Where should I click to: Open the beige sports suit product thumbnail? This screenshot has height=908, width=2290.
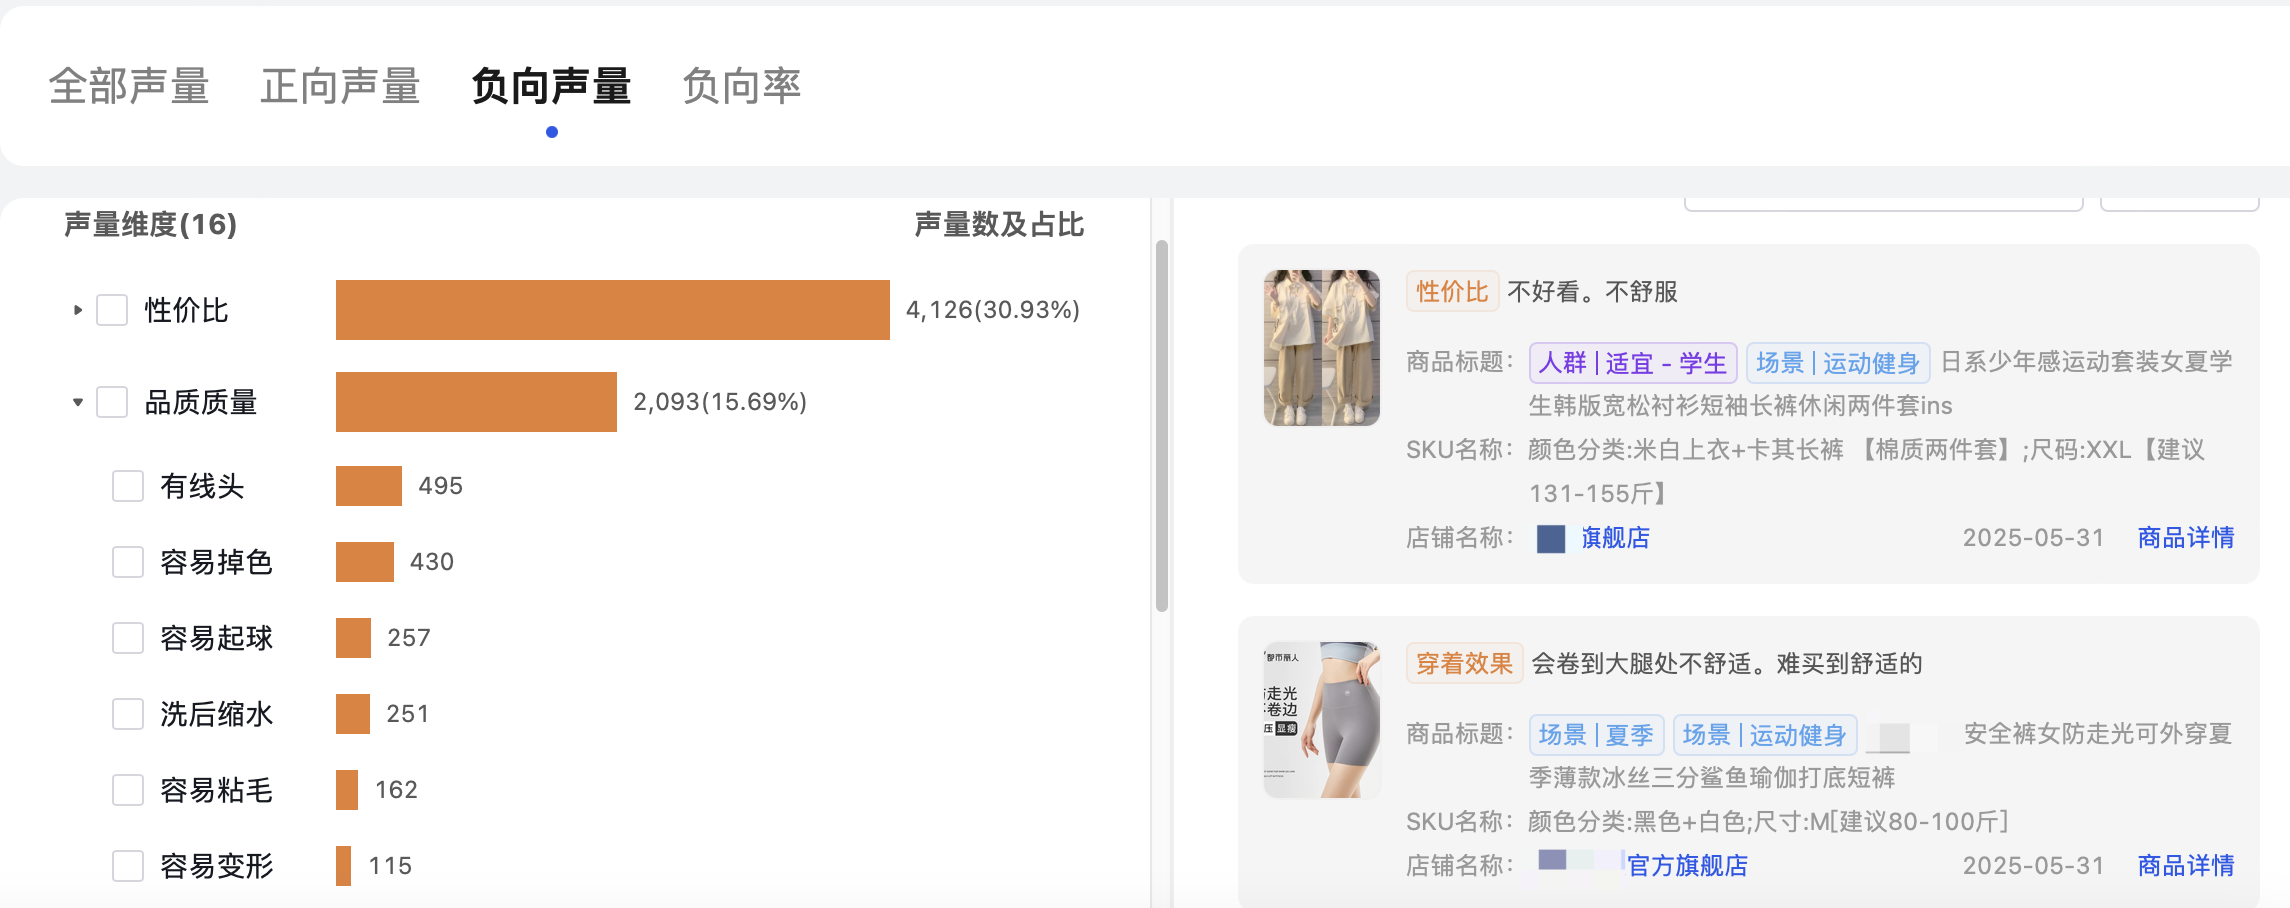1322,348
